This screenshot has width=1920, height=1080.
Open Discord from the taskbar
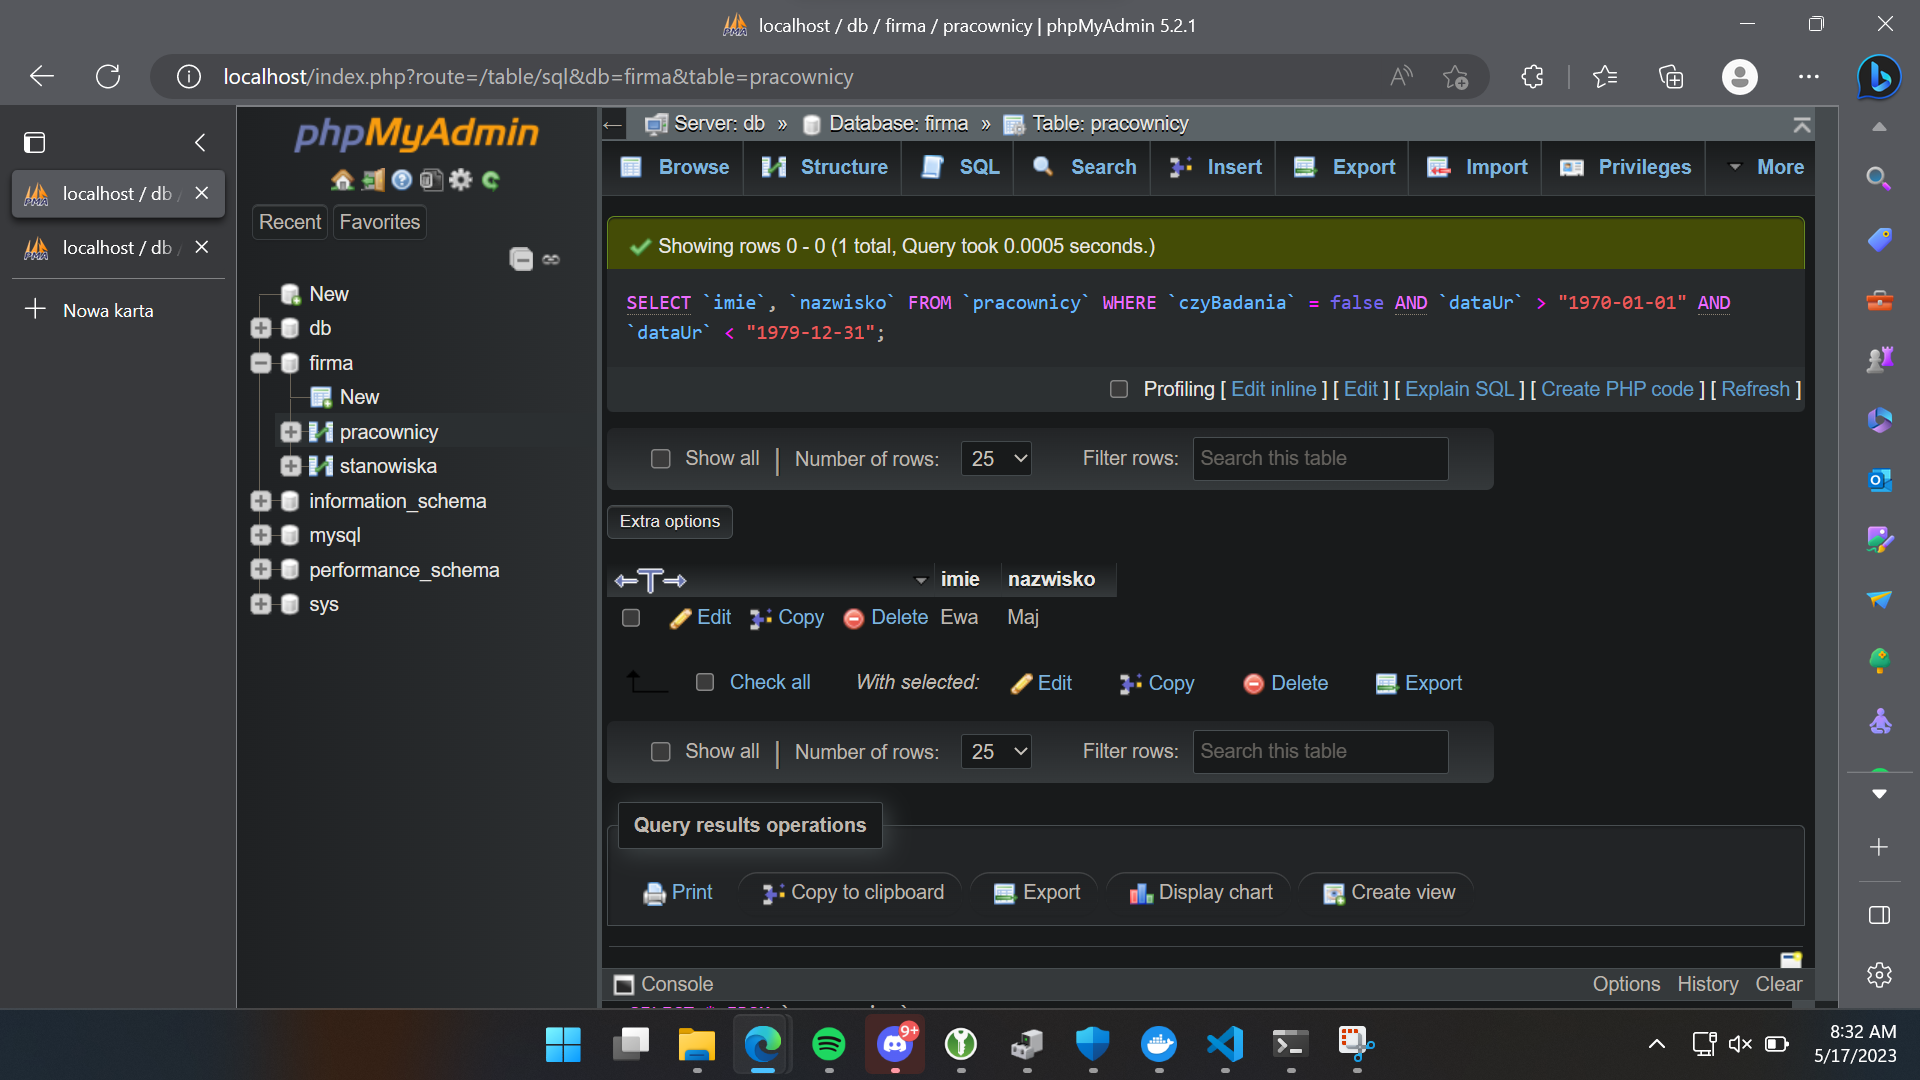895,1045
